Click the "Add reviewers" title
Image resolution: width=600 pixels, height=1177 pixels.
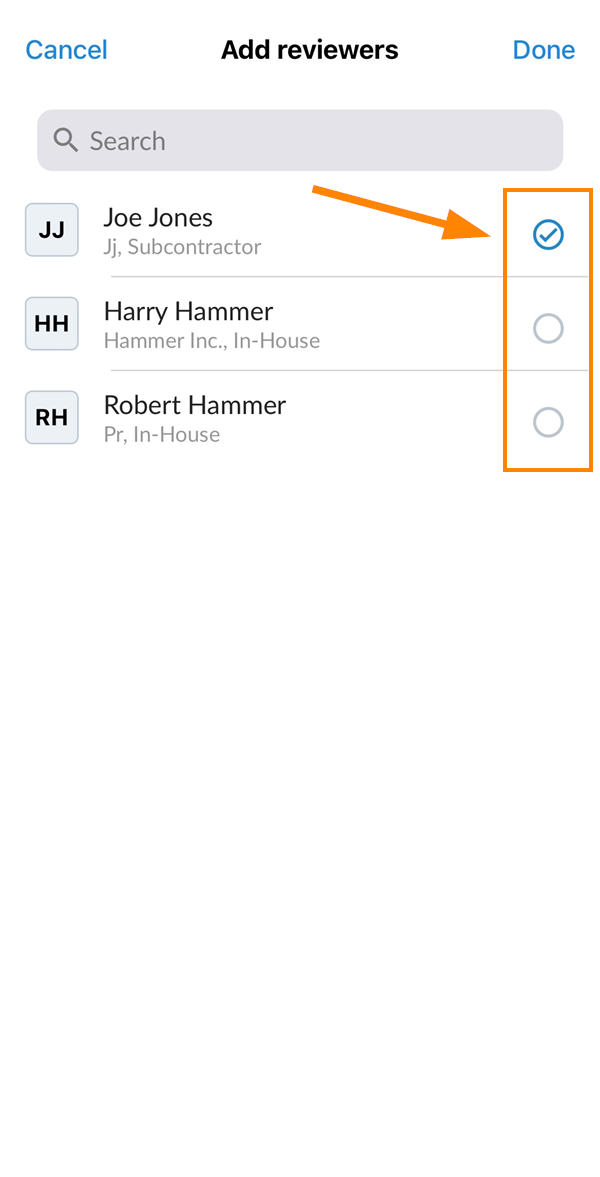(x=309, y=50)
